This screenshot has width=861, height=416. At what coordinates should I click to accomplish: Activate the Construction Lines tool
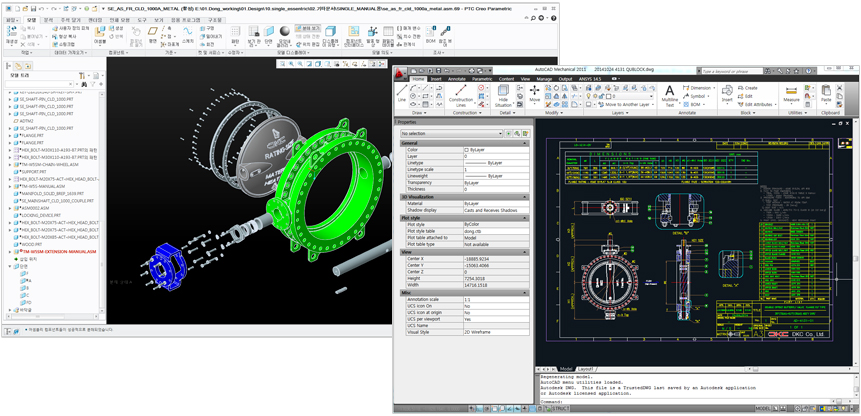461,94
